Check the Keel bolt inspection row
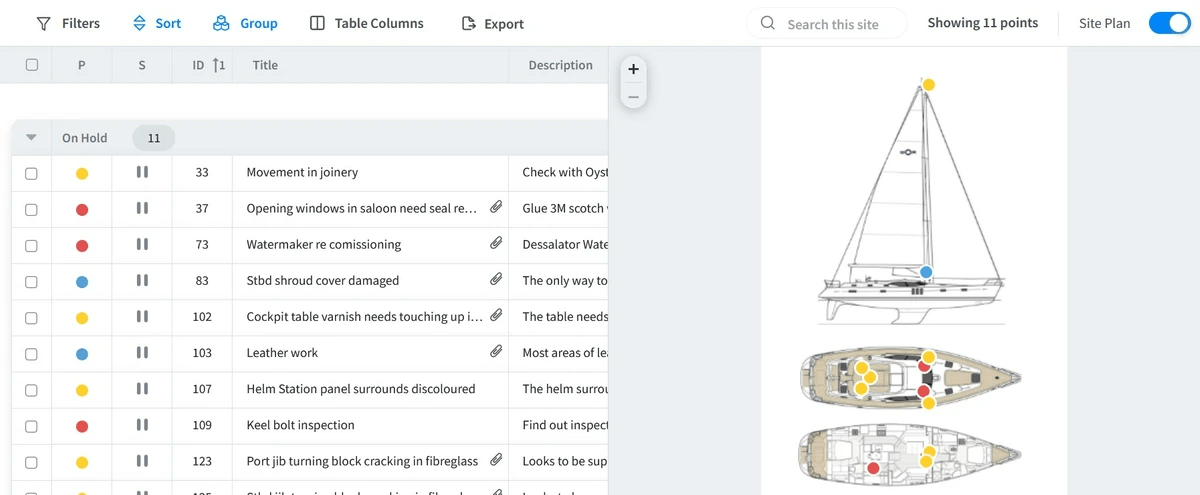 32,425
